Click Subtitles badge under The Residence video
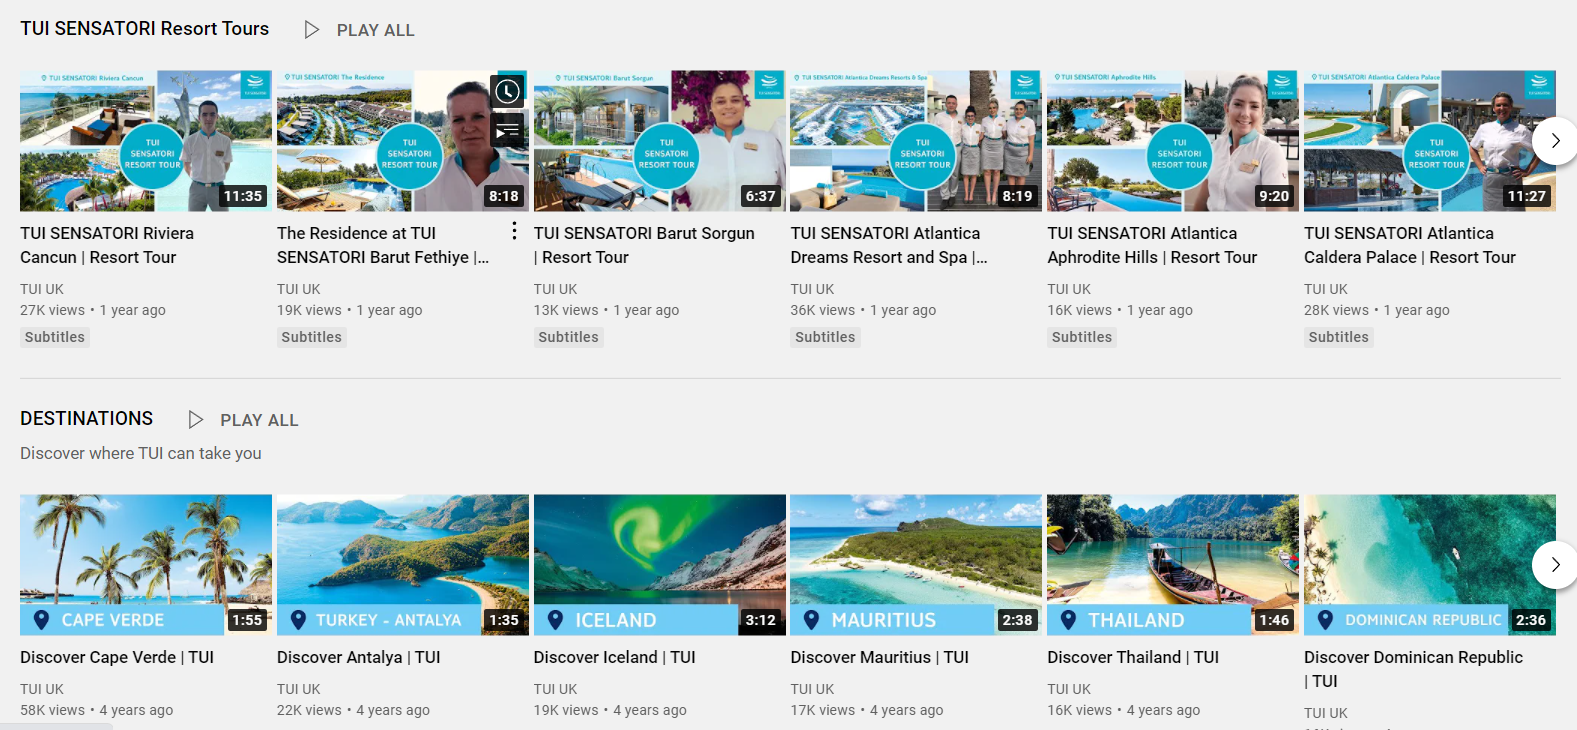The width and height of the screenshot is (1577, 730). tap(312, 337)
